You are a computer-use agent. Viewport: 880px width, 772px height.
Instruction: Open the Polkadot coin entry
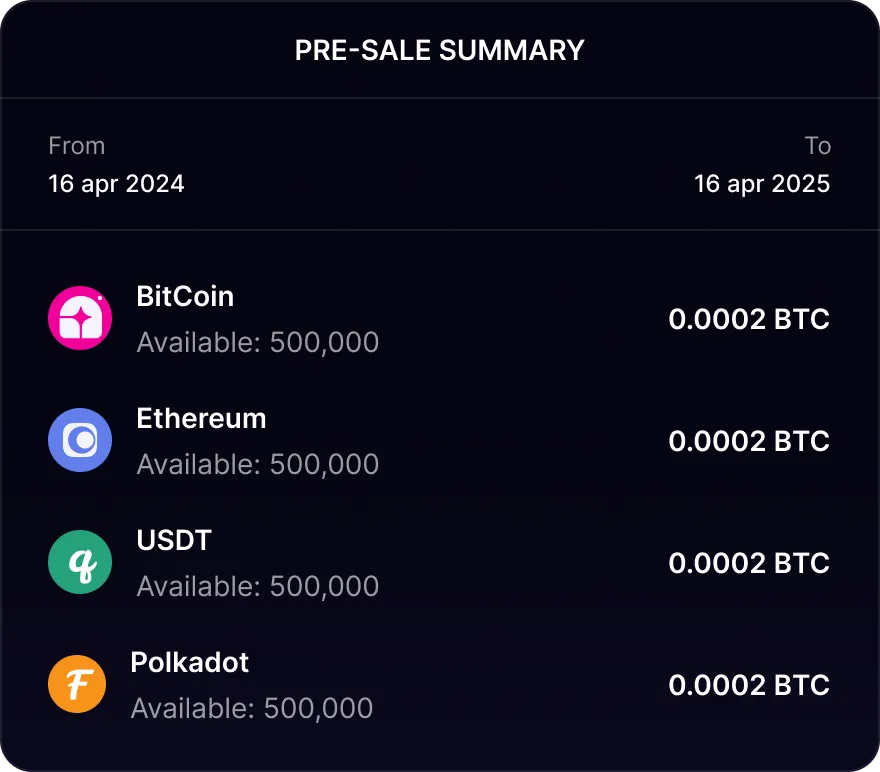coord(189,662)
